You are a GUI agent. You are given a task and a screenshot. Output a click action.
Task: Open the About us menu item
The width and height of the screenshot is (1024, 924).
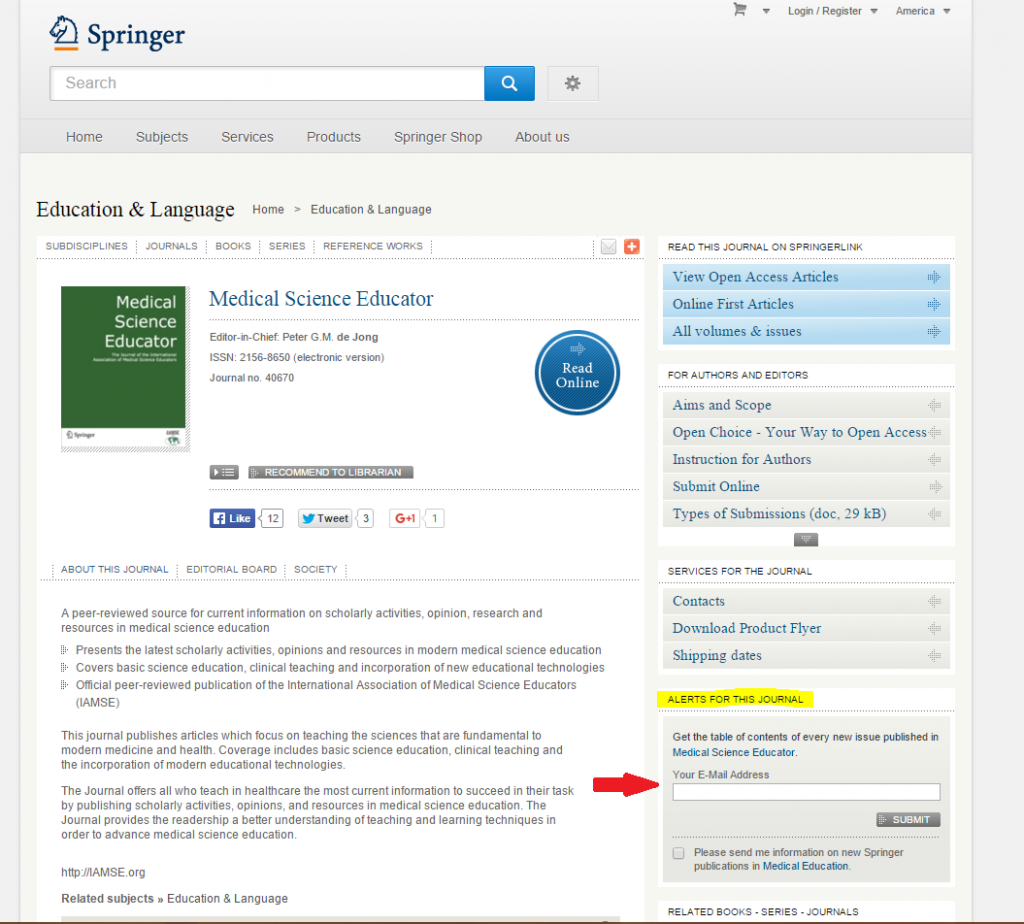point(542,137)
